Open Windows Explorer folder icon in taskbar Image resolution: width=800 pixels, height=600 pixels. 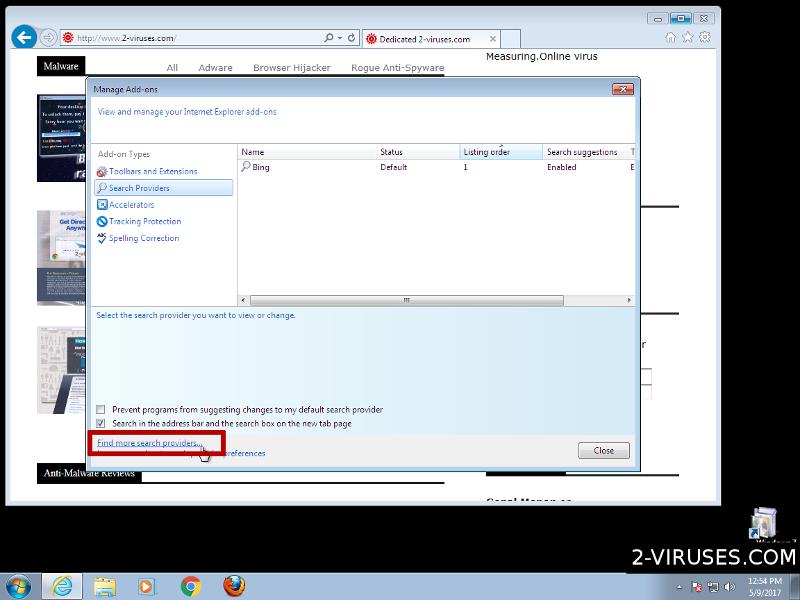104,586
